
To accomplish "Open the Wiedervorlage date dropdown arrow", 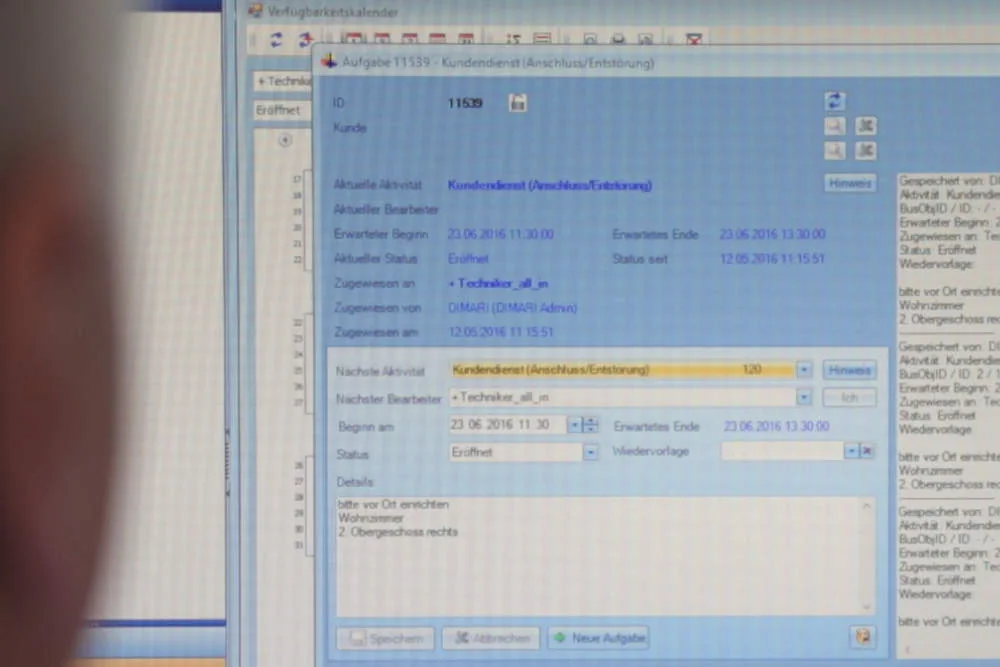I will [x=851, y=451].
